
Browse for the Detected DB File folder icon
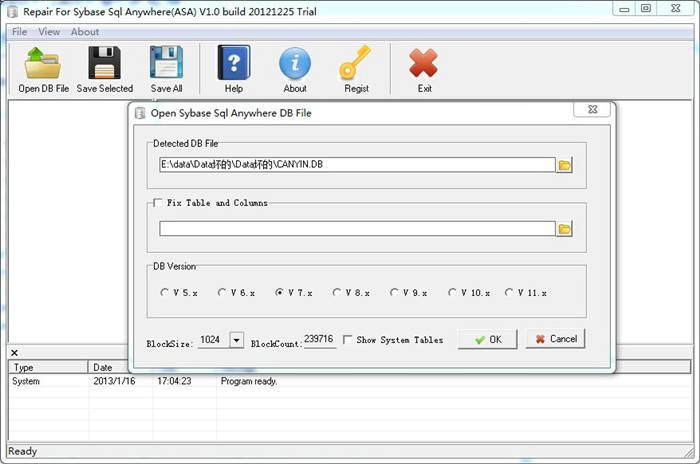pyautogui.click(x=565, y=165)
